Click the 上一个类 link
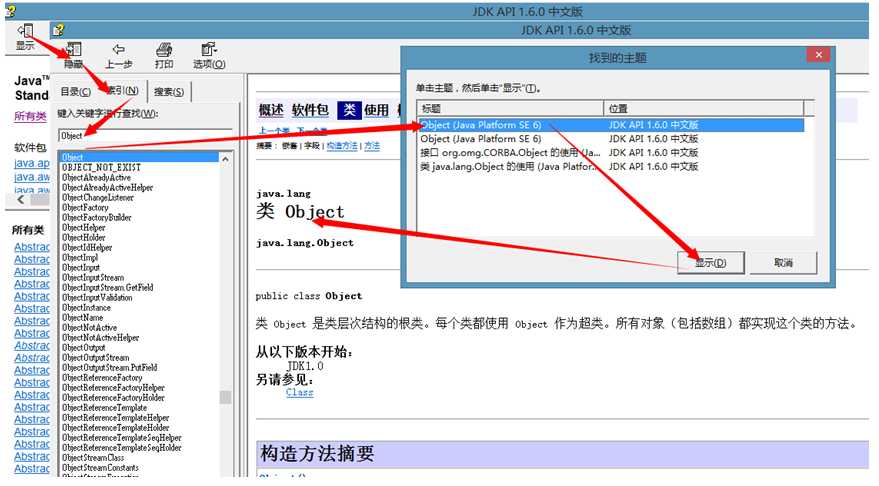This screenshot has width=879, height=486. point(275,131)
